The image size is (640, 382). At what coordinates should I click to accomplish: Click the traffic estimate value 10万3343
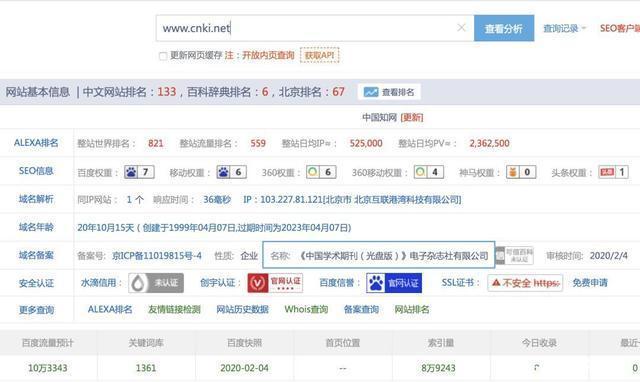(x=48, y=368)
